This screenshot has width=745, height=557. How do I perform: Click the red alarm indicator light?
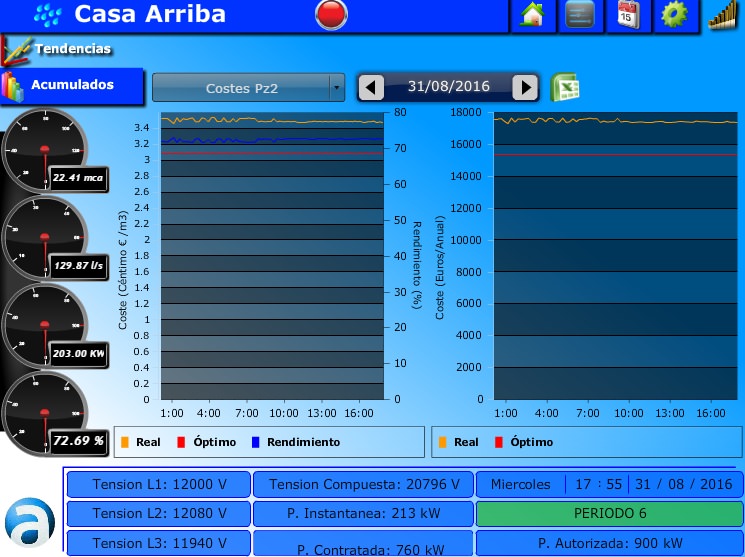[x=330, y=14]
